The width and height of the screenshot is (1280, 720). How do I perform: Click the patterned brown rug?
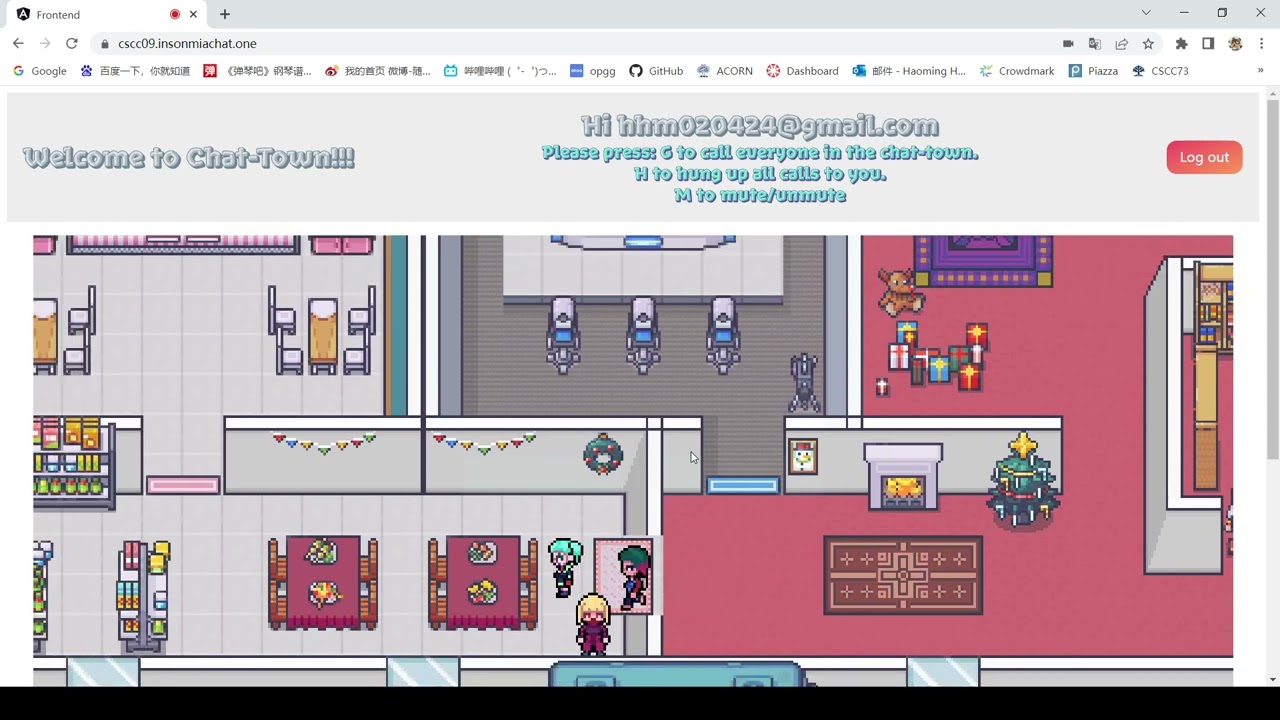pyautogui.click(x=903, y=575)
